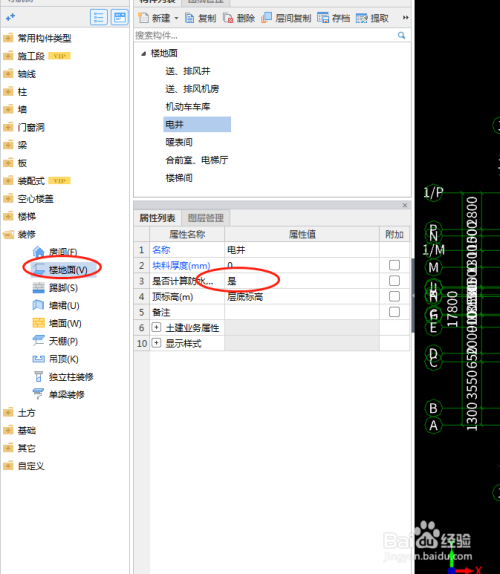Image resolution: width=500 pixels, height=574 pixels.
Task: Select 合前室、电梯厅 in component list
Action: 197,160
